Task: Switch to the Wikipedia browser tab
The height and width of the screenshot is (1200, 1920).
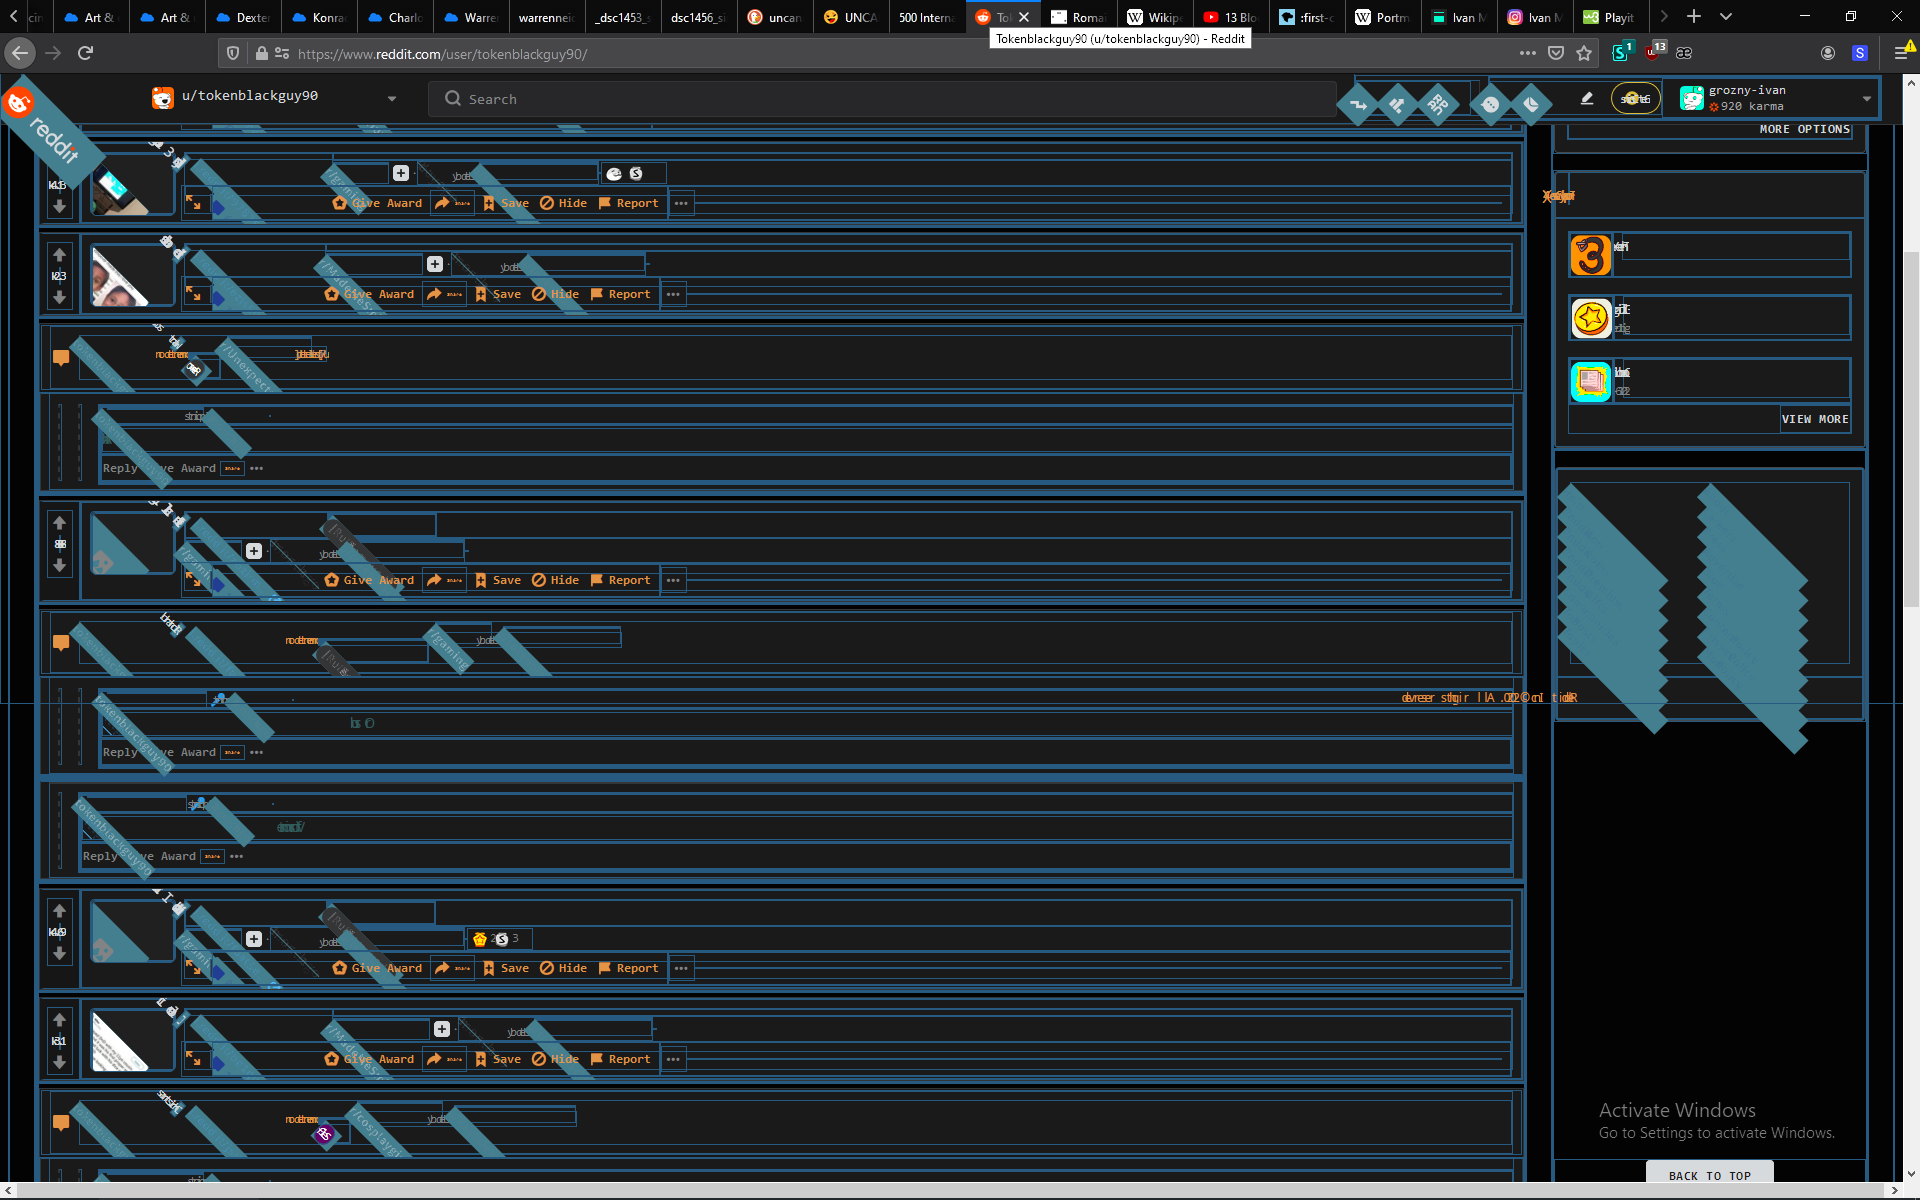Action: tap(1155, 17)
